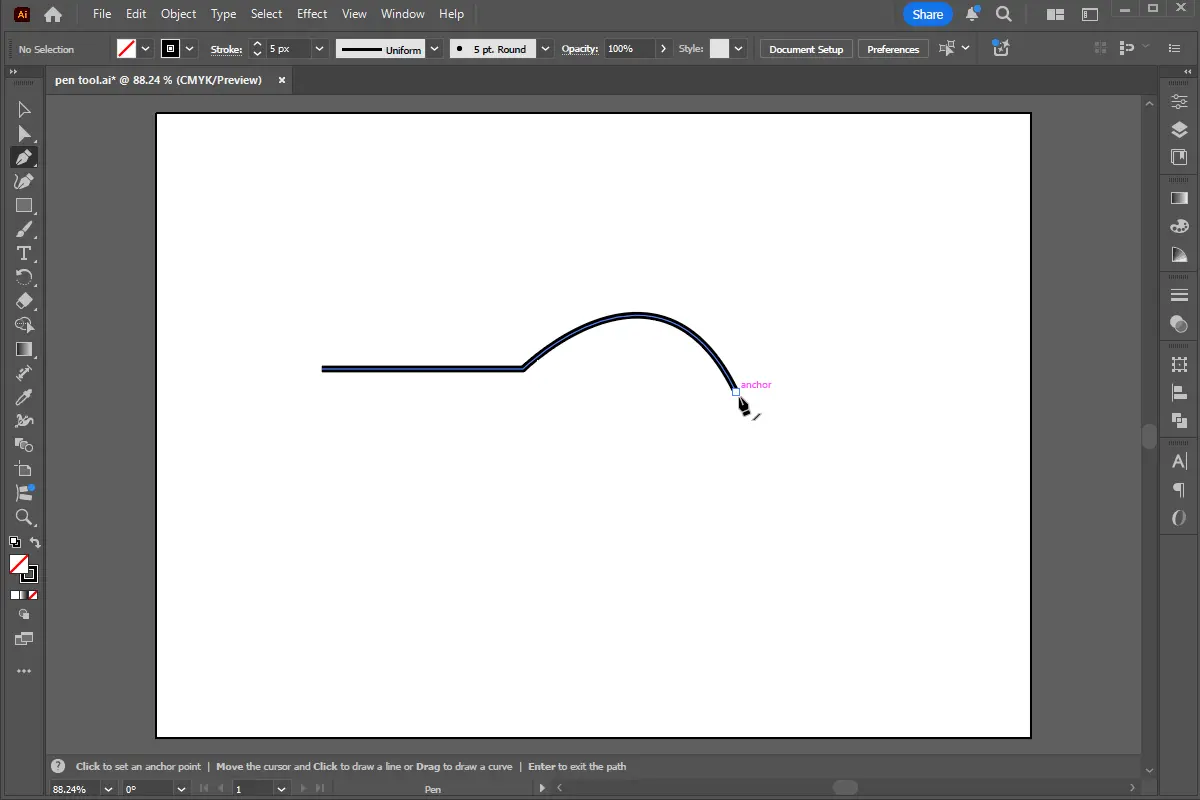Open Preferences from the control bar
The height and width of the screenshot is (800, 1200).
tap(892, 48)
